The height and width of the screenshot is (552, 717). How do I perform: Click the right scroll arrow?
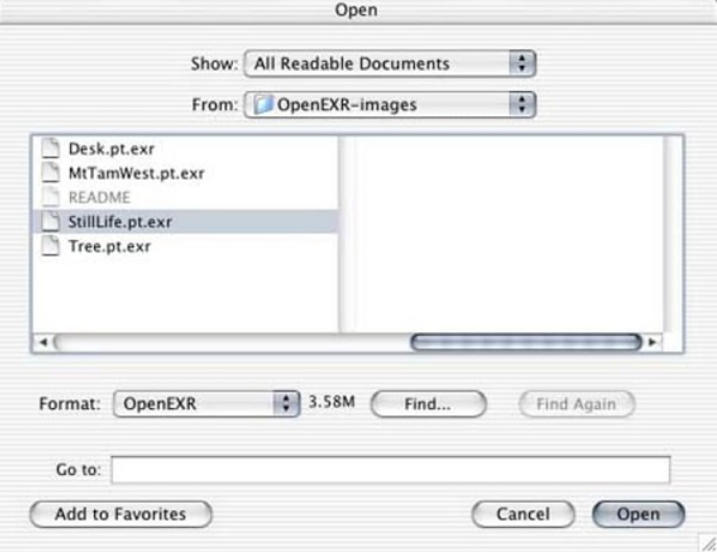(652, 342)
